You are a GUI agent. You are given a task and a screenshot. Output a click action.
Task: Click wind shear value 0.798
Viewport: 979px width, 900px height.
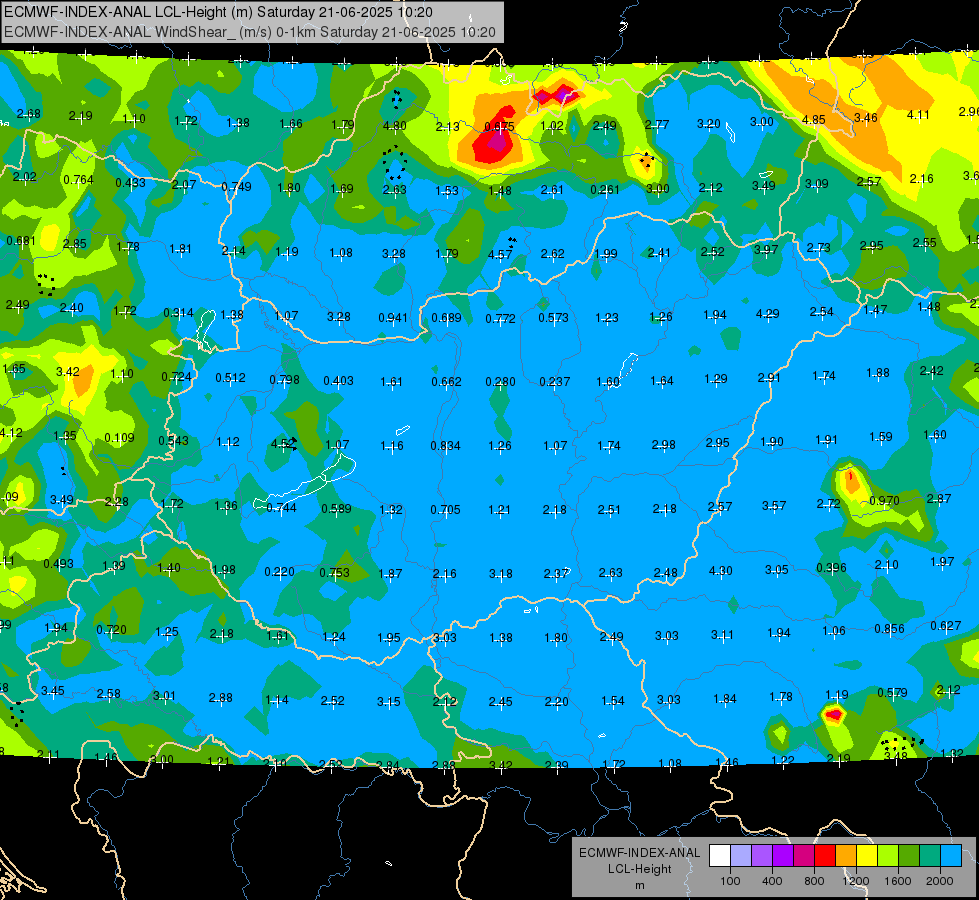[285, 380]
